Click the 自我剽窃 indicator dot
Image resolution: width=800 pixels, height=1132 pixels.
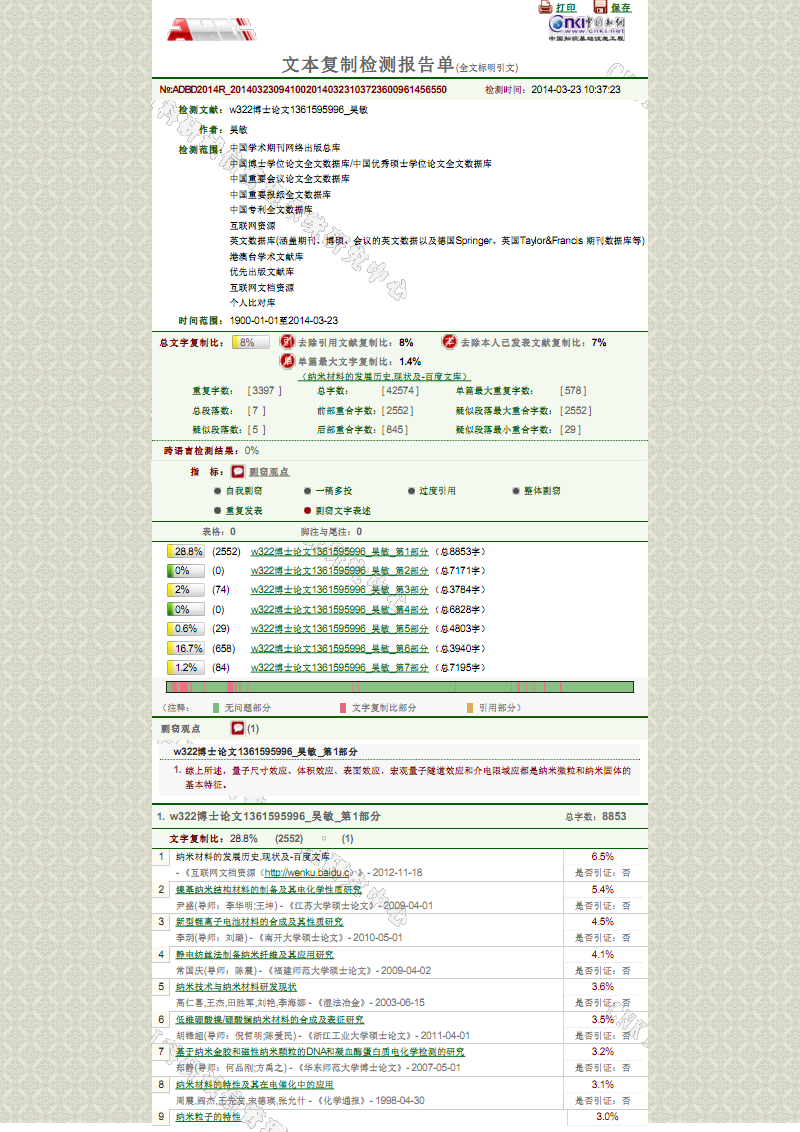(217, 491)
